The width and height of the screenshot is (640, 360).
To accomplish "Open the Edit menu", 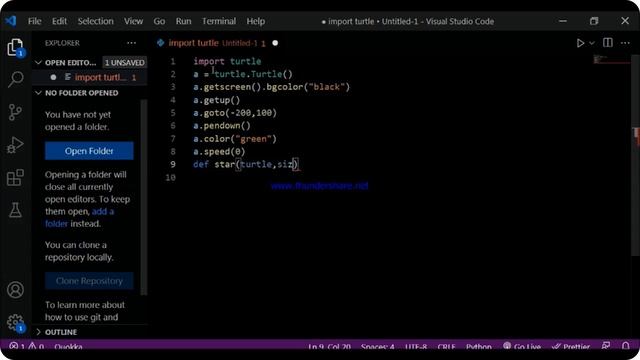I will 59,21.
